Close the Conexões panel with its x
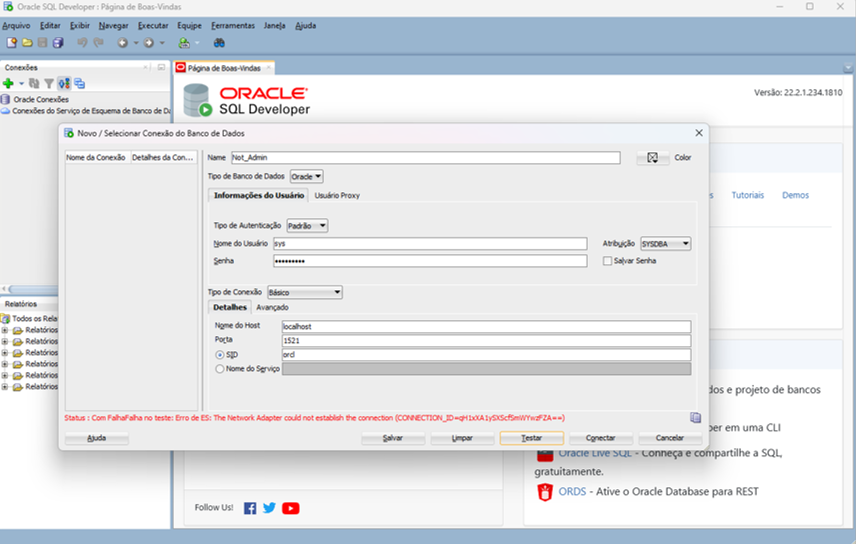 (x=145, y=67)
